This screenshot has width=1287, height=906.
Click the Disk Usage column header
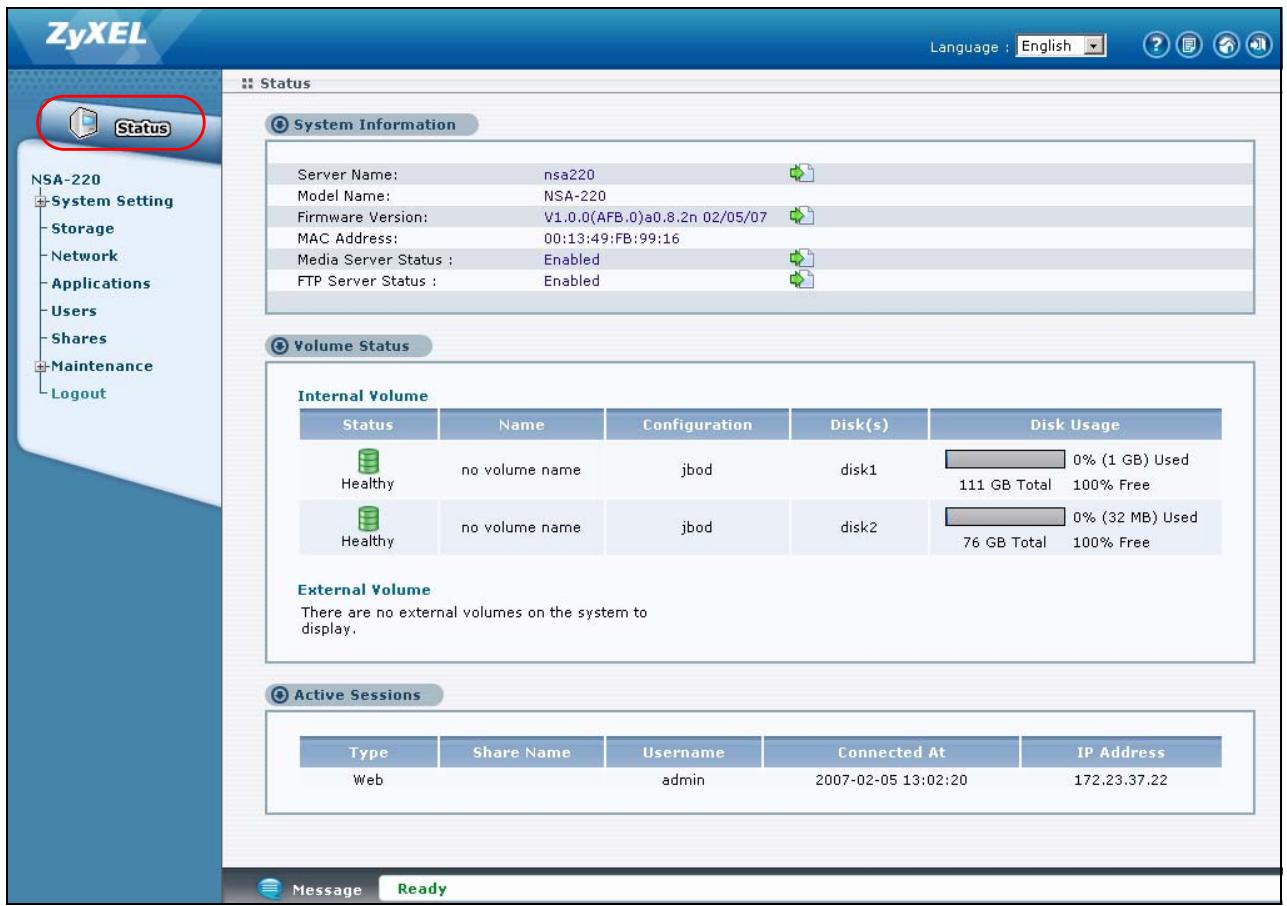point(1076,424)
